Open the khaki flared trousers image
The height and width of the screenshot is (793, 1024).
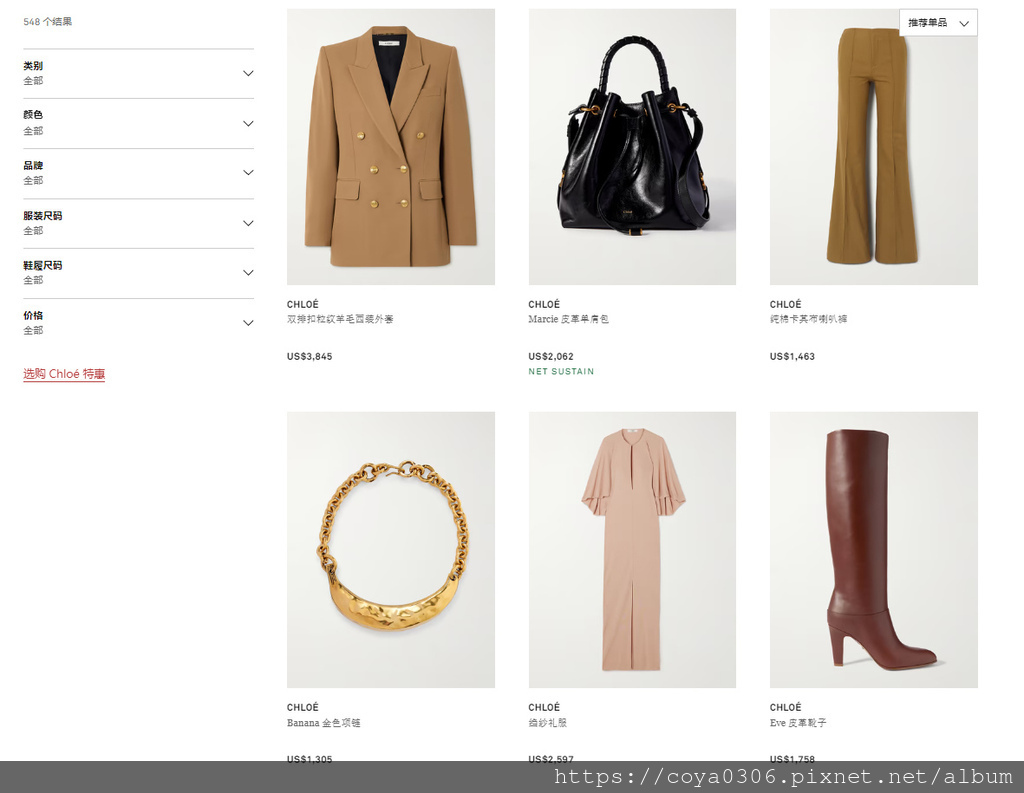874,147
